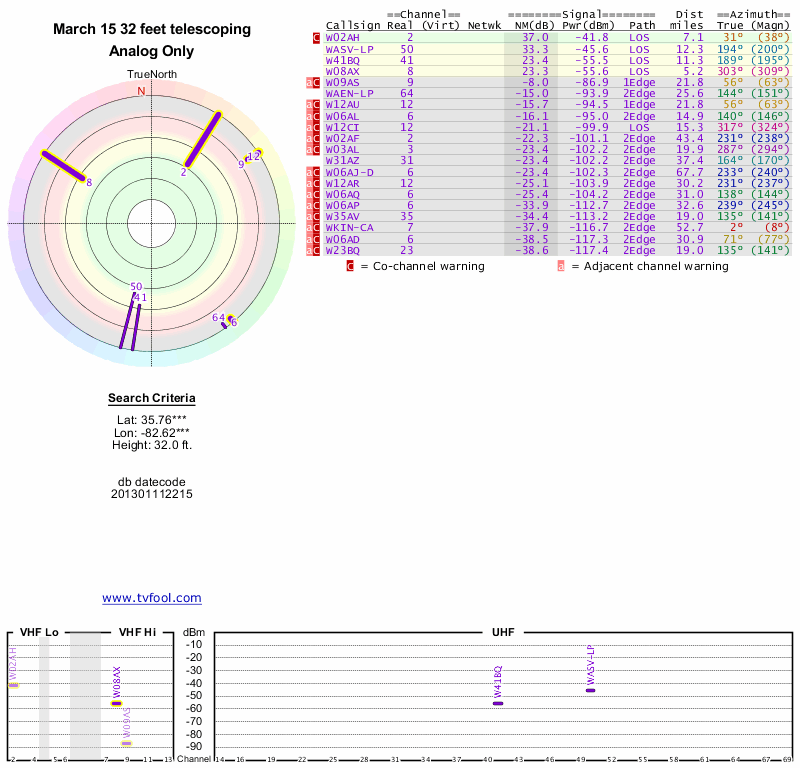Screen dimensions: 800x768
Task: Click the red C icon in the legend
Action: pyautogui.click(x=350, y=266)
